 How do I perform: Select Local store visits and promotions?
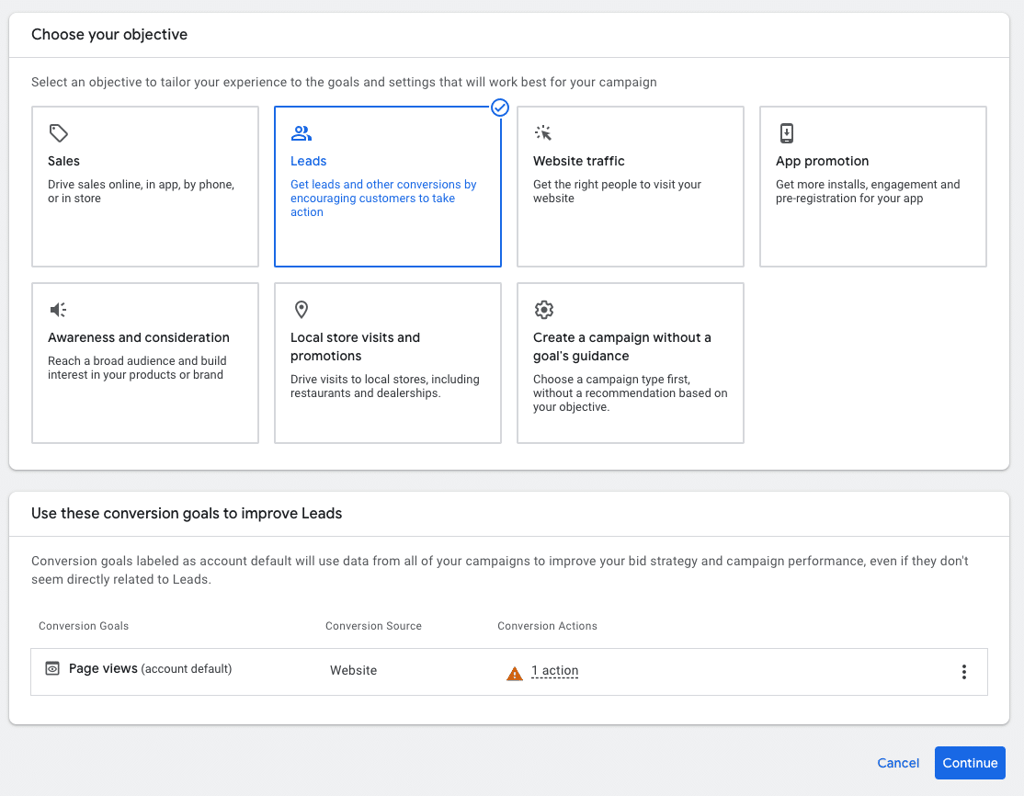(x=388, y=363)
